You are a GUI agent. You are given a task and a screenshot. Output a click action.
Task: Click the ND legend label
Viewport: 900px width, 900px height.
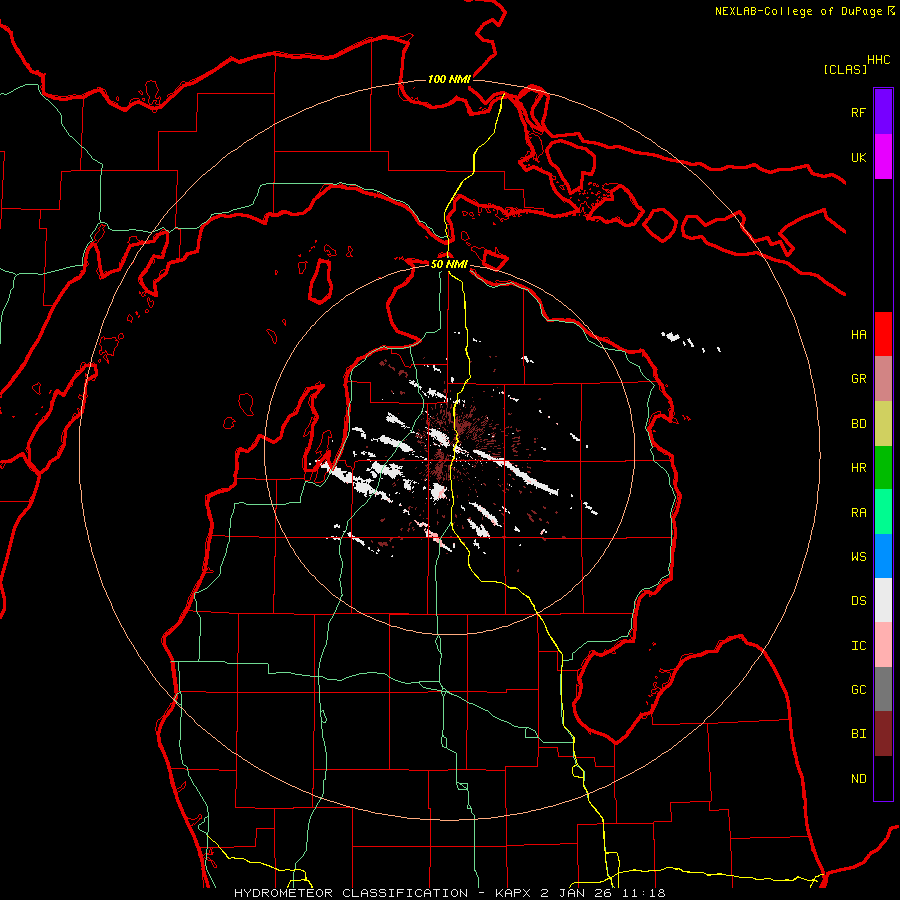pos(858,779)
